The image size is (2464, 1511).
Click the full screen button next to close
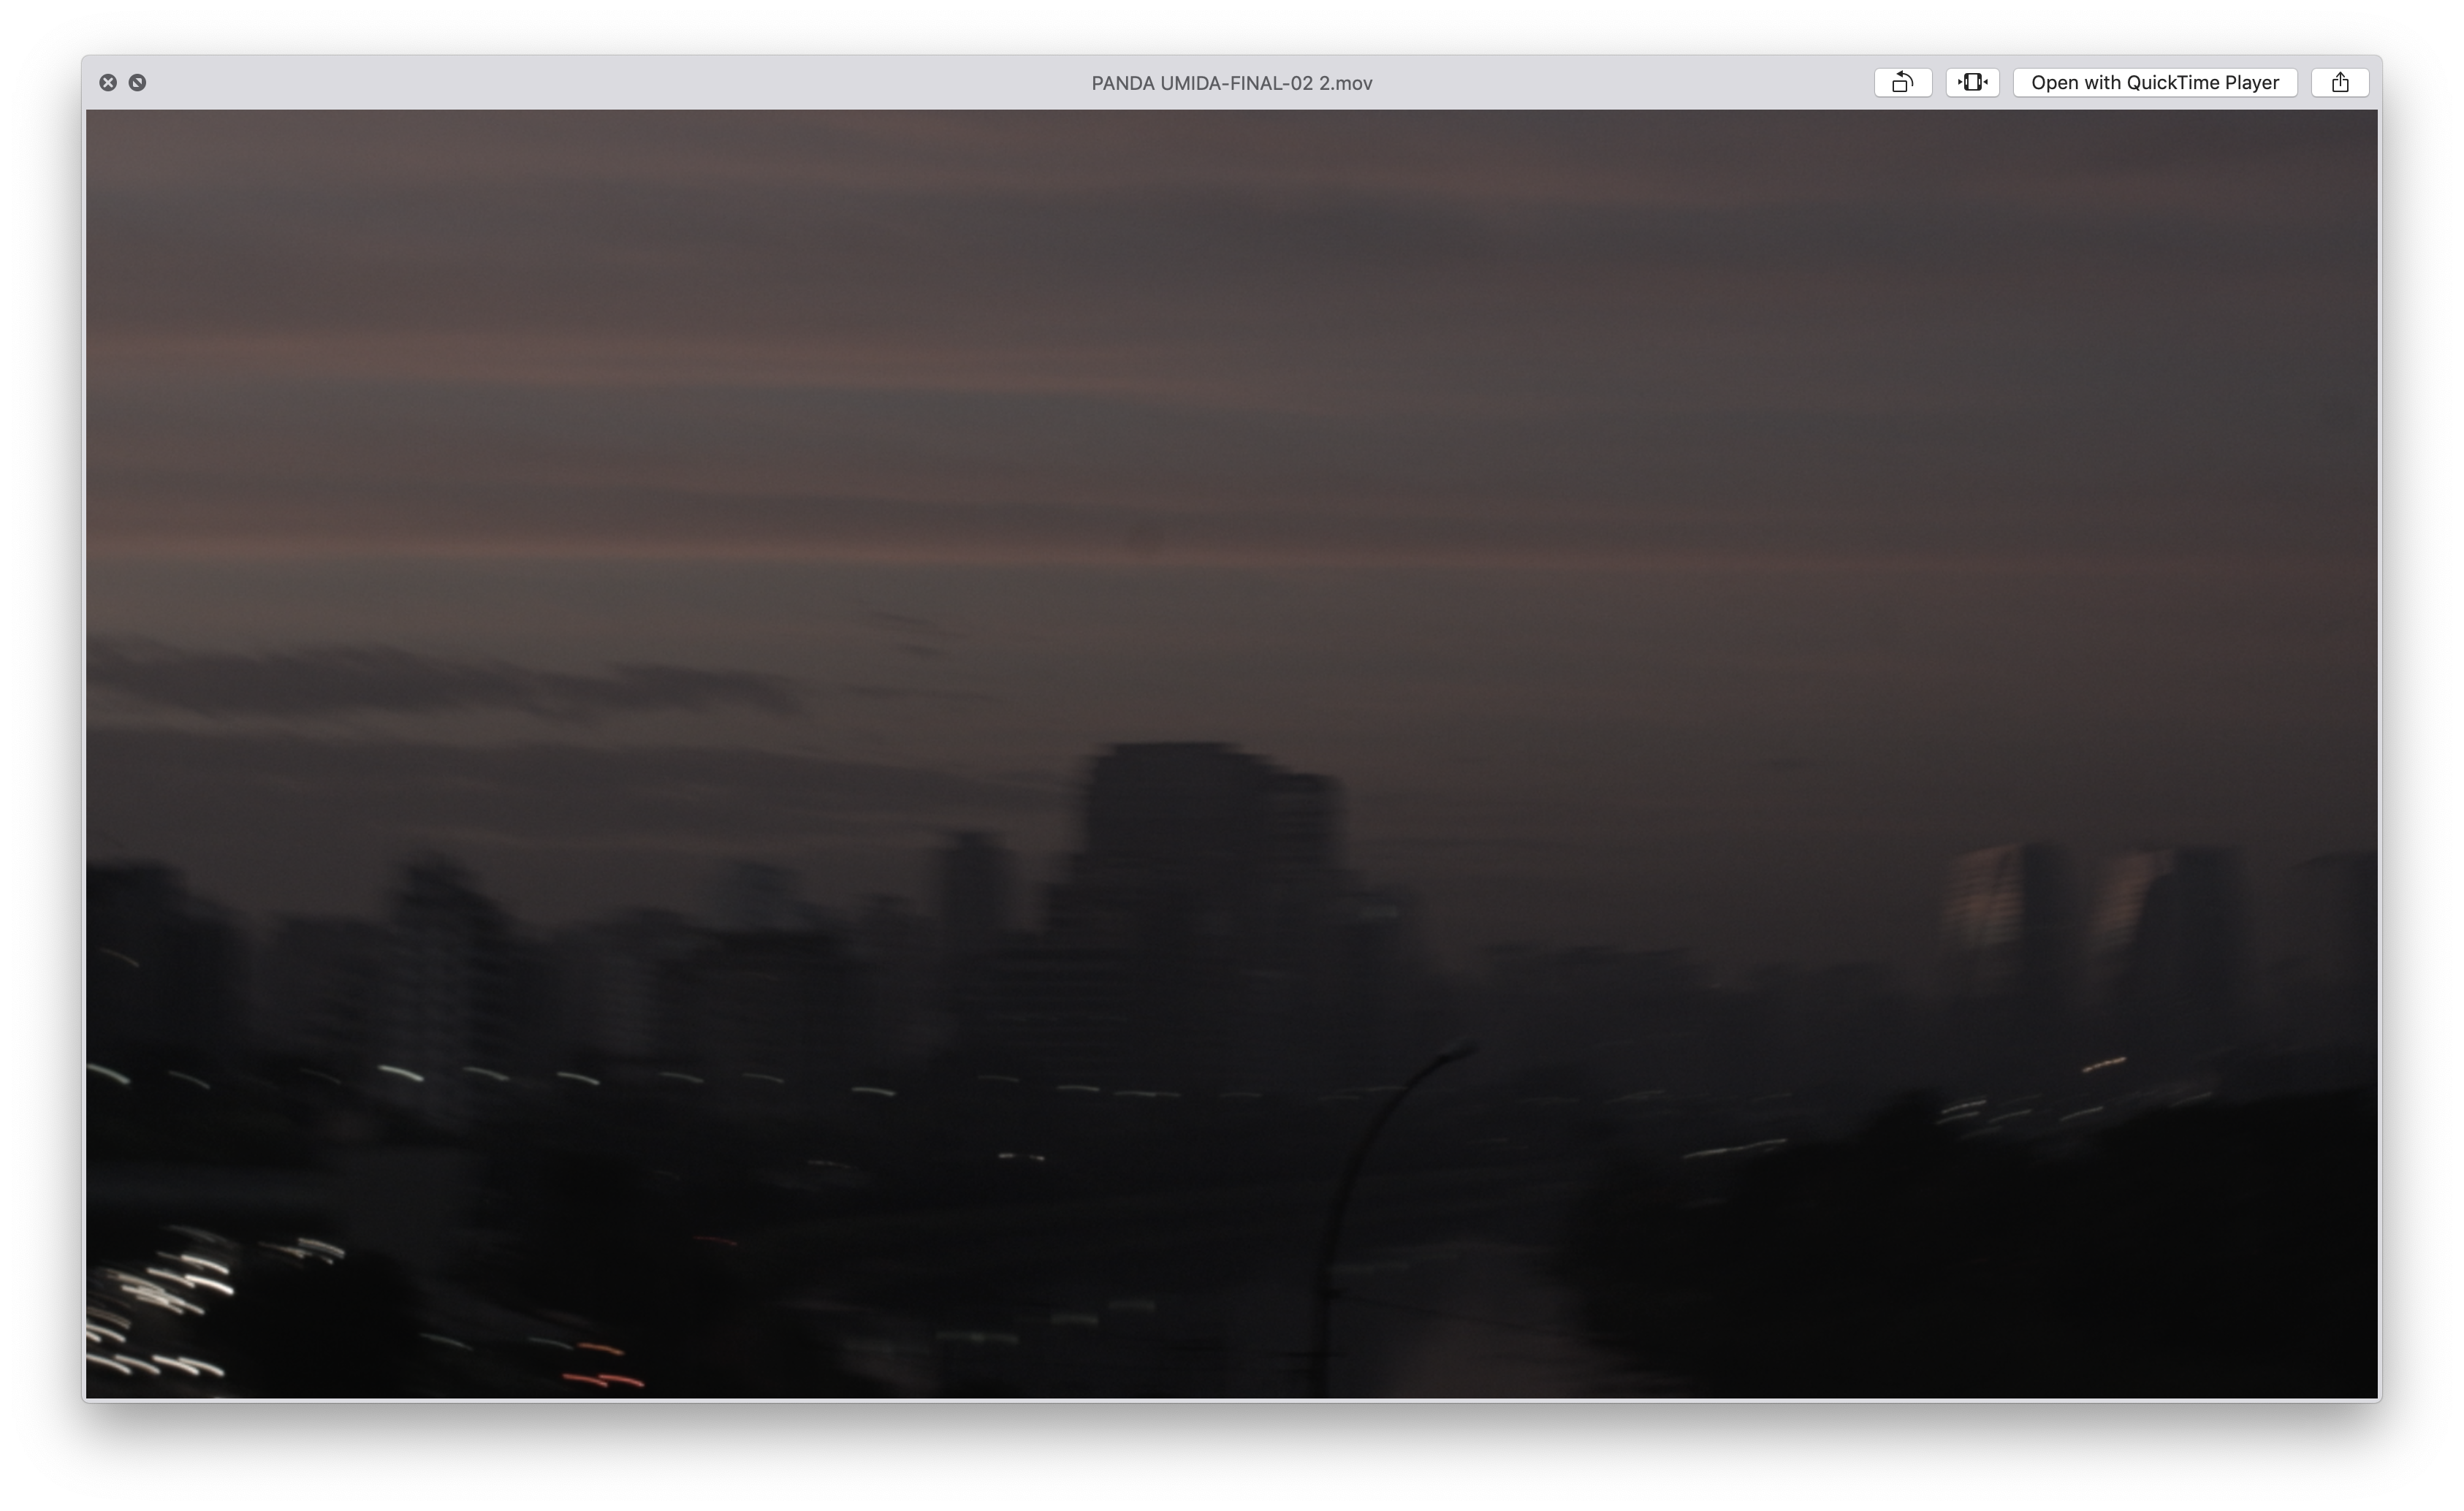click(x=138, y=83)
